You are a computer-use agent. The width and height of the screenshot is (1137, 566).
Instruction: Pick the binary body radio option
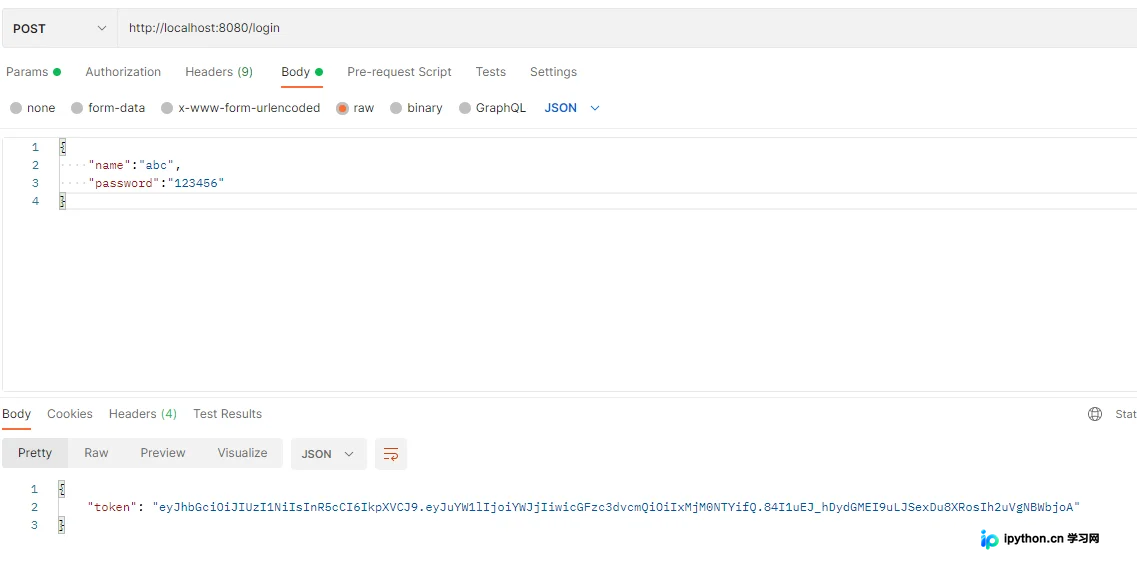point(396,108)
